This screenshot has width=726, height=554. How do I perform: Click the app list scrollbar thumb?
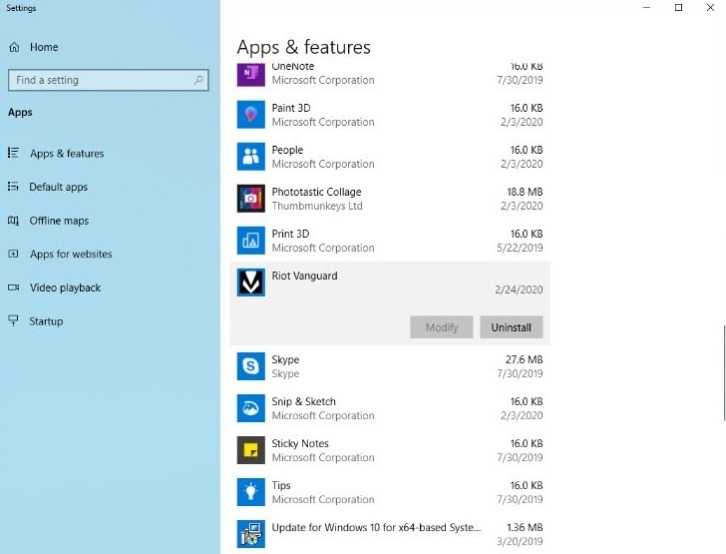[724, 373]
